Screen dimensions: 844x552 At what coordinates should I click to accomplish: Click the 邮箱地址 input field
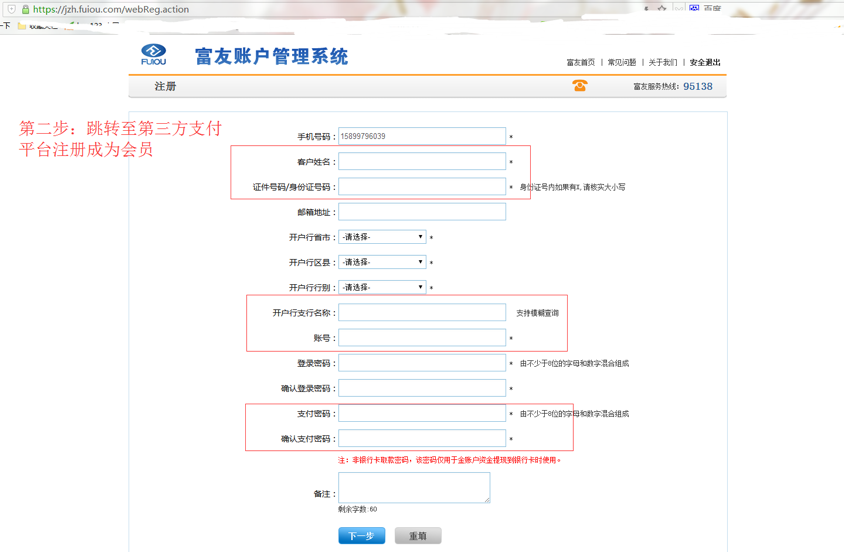pos(422,212)
